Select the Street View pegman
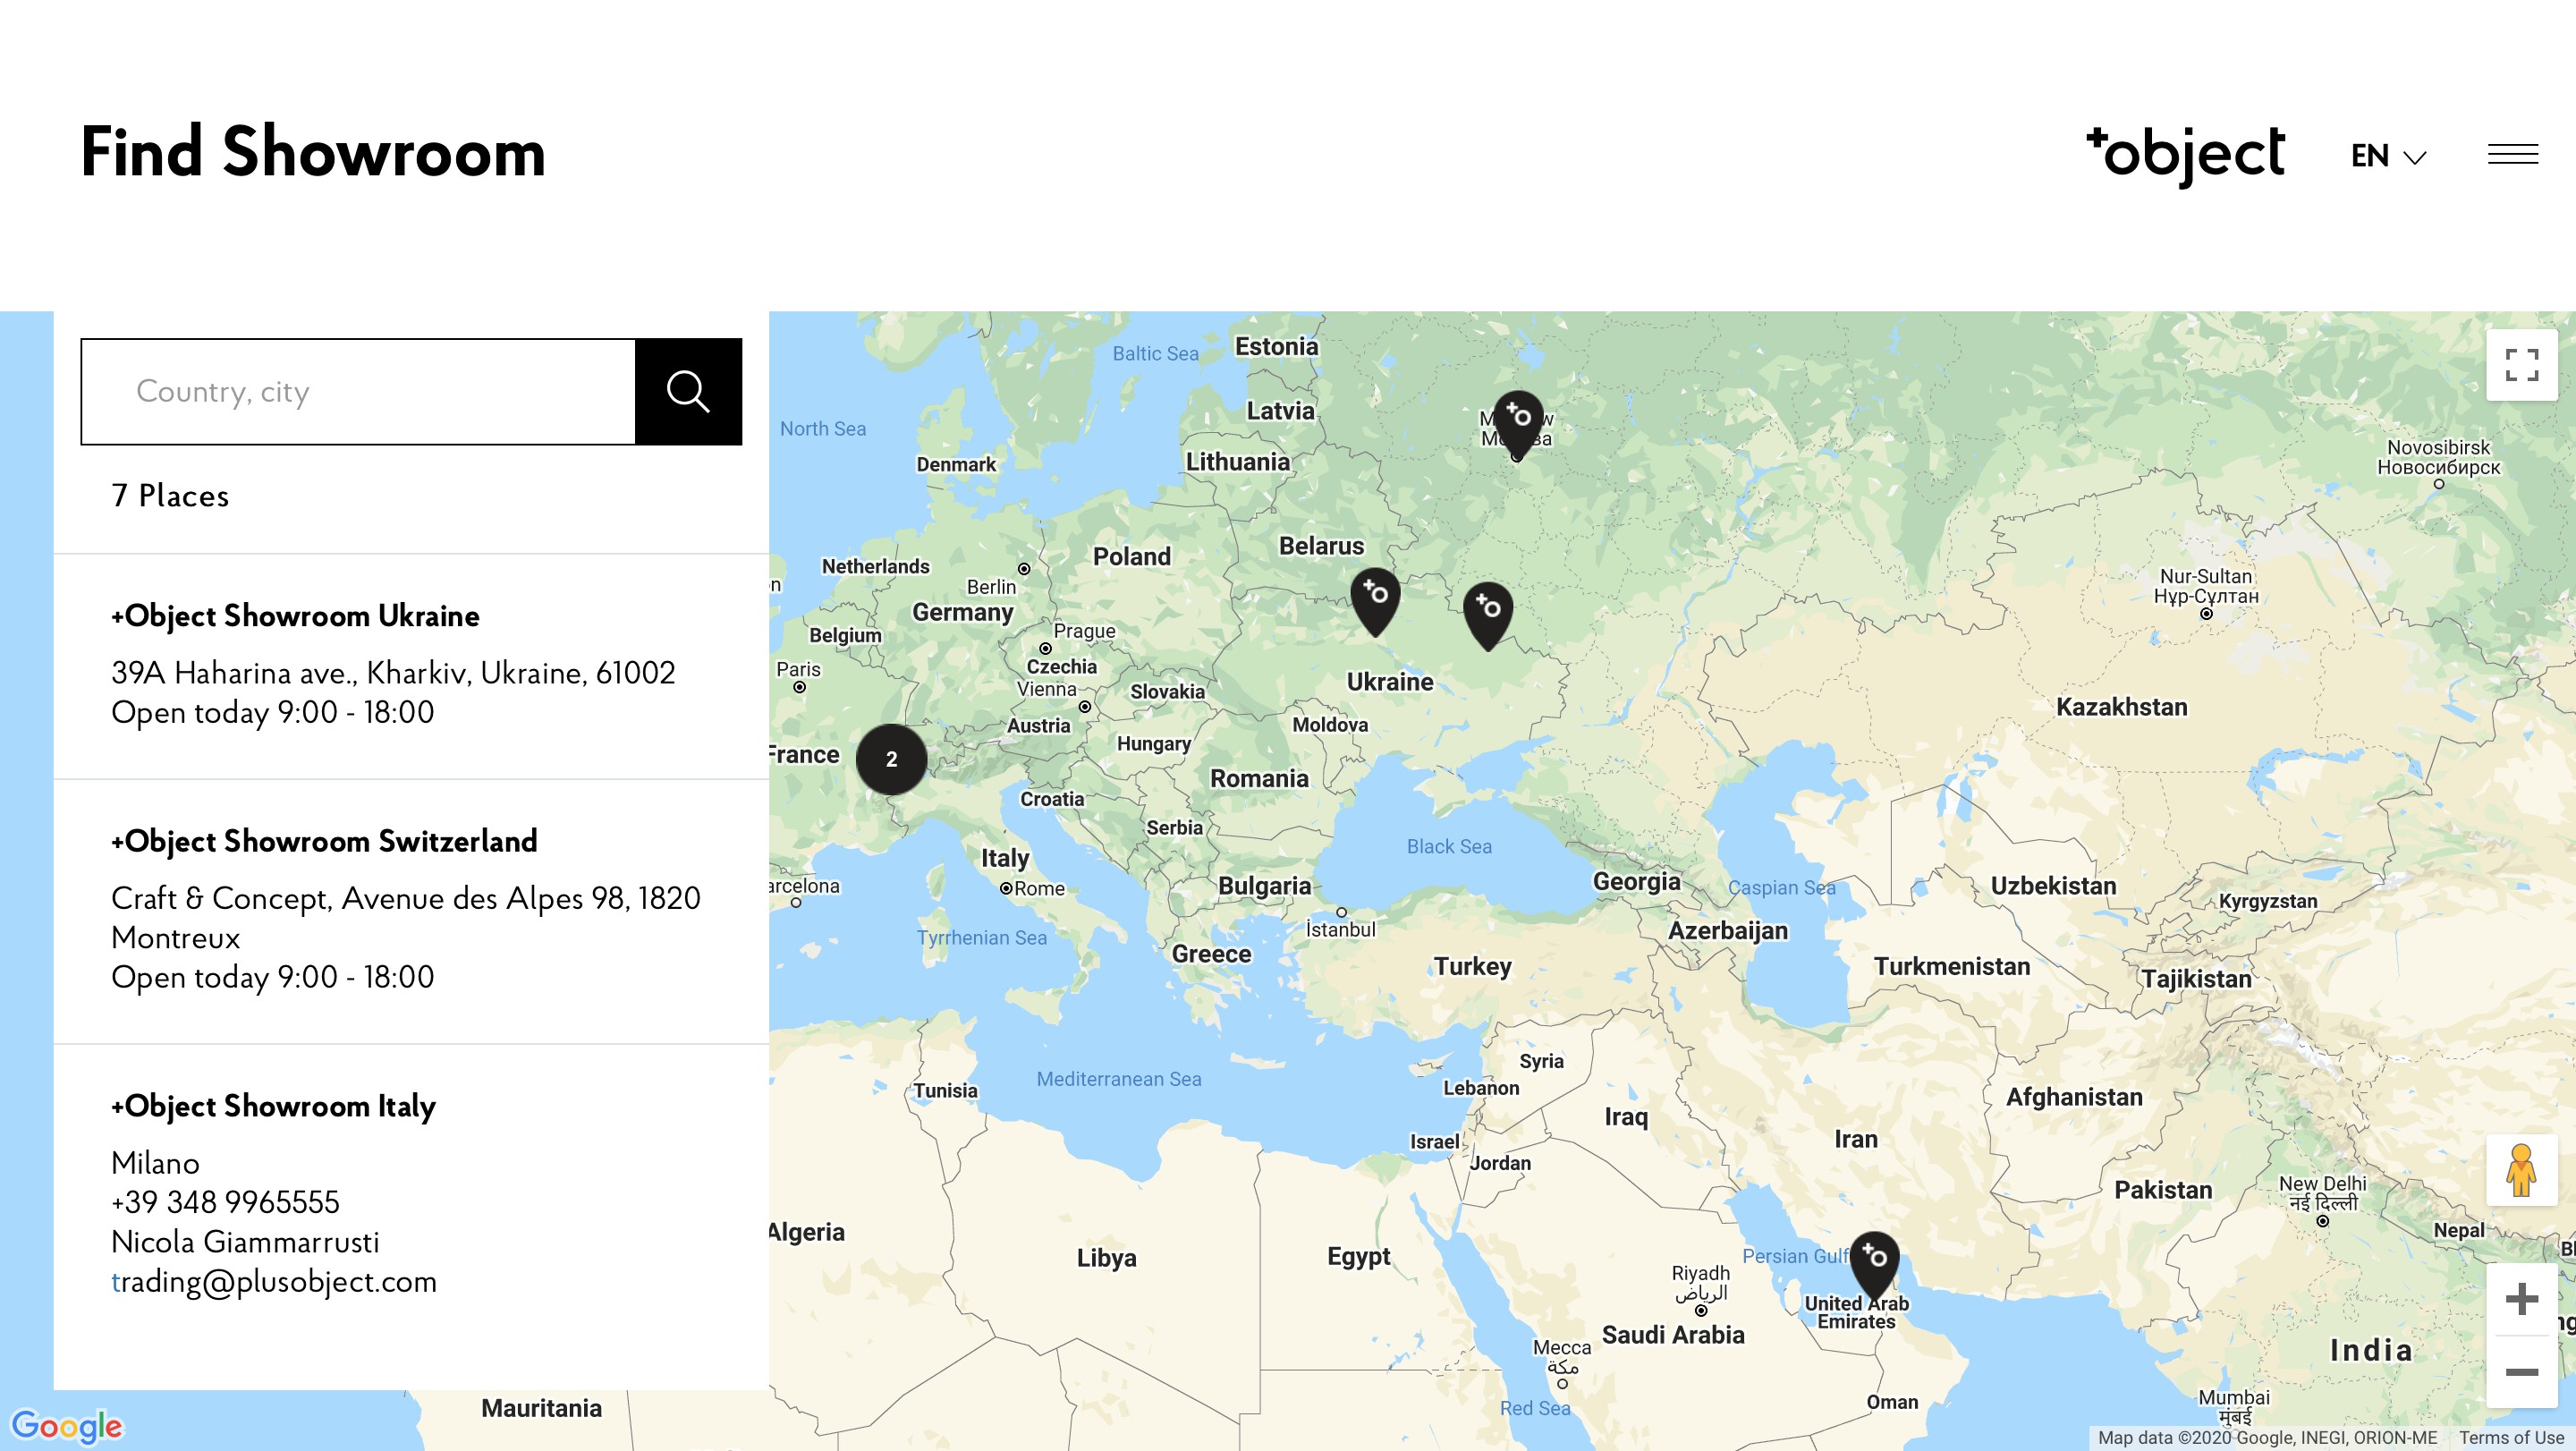Screen dimensions: 2576x1451 click(2521, 1170)
